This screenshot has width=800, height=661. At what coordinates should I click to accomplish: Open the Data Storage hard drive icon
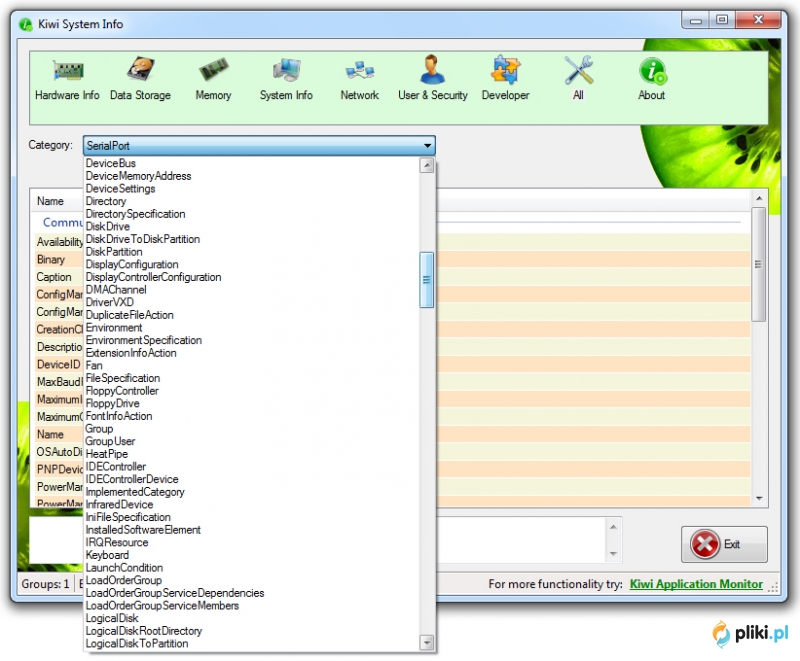pos(140,69)
